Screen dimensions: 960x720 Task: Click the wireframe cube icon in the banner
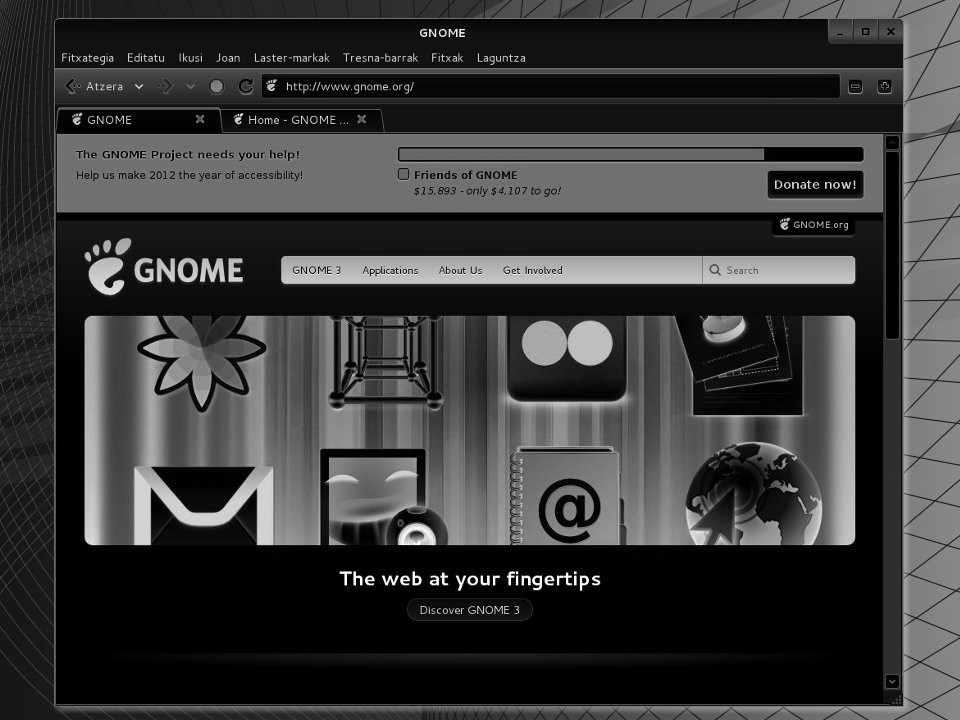tap(385, 362)
